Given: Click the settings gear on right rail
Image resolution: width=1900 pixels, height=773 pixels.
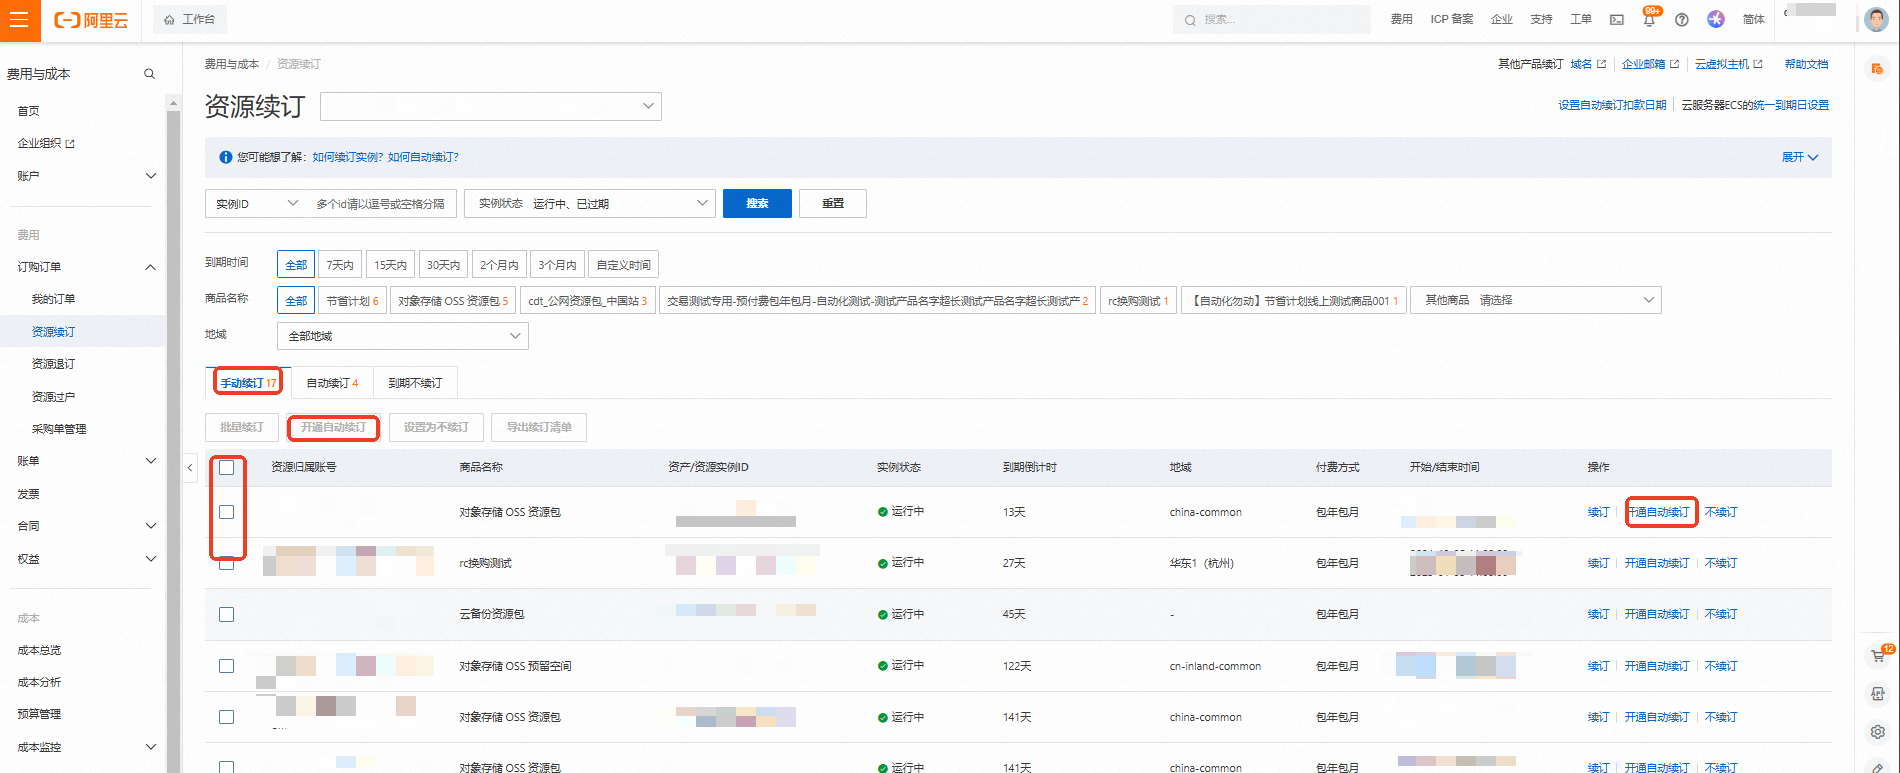Looking at the screenshot, I should point(1878,732).
